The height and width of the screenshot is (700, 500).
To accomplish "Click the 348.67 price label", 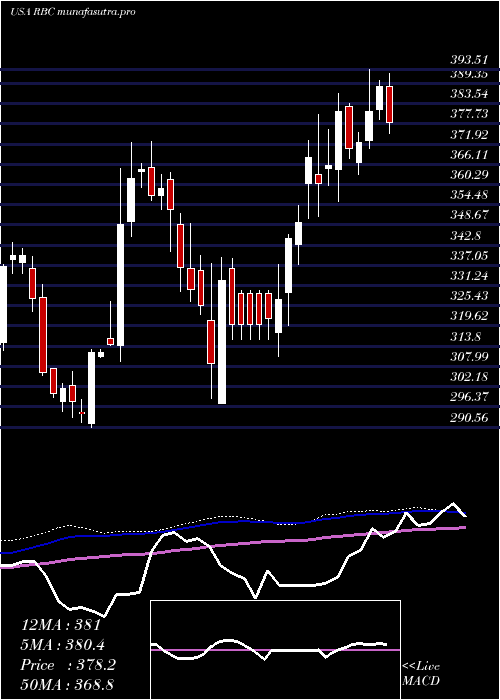I will (469, 215).
